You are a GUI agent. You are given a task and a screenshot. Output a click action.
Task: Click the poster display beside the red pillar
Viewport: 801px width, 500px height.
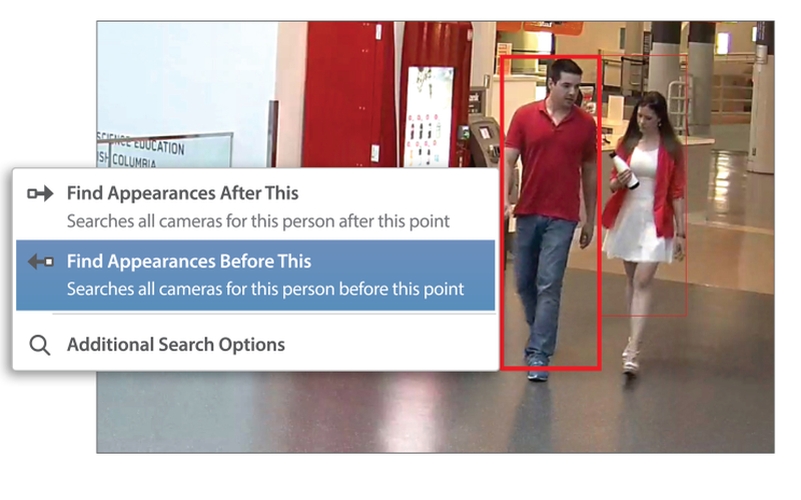coord(428,115)
